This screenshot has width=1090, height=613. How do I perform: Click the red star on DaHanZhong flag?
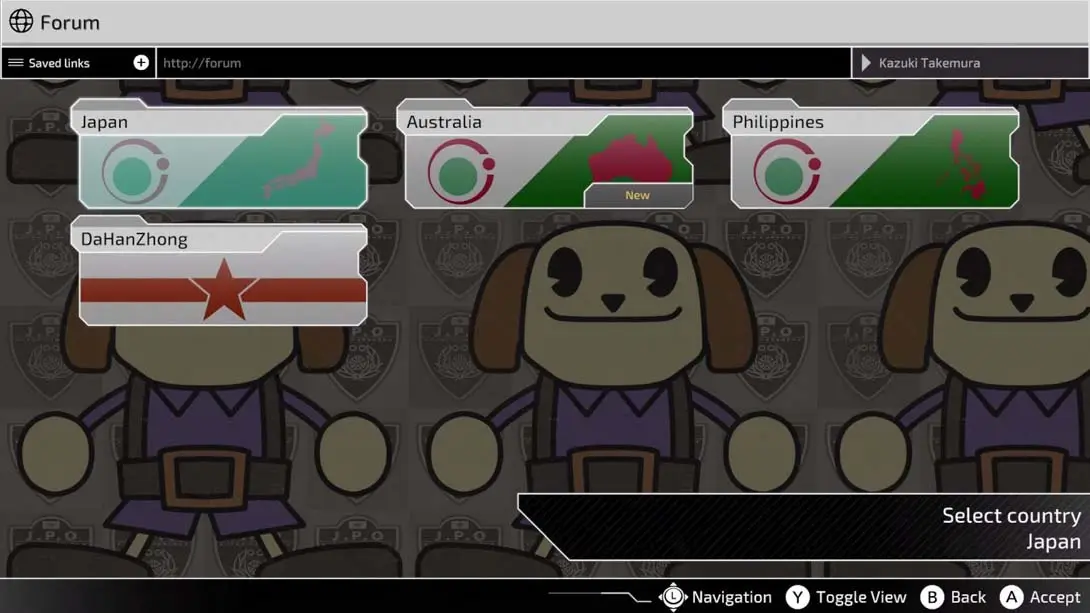click(224, 290)
